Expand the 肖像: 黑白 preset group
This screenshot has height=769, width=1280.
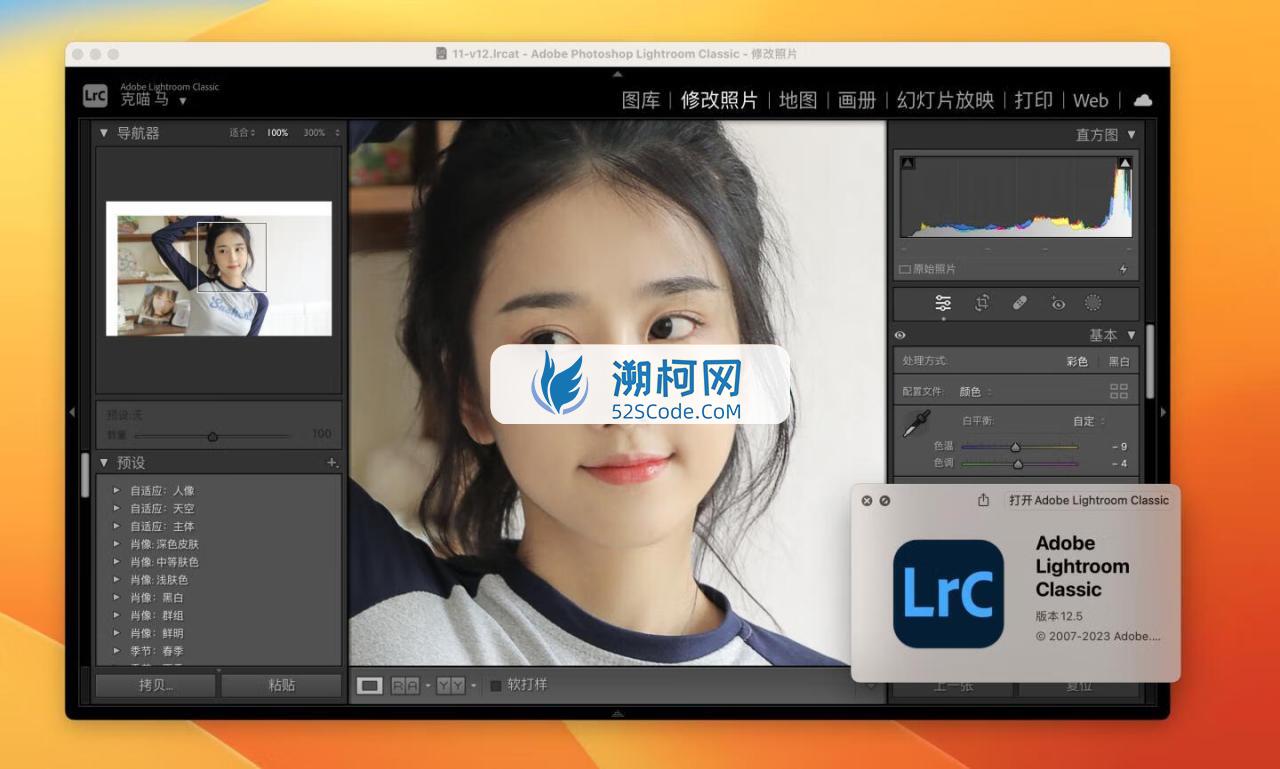click(117, 597)
